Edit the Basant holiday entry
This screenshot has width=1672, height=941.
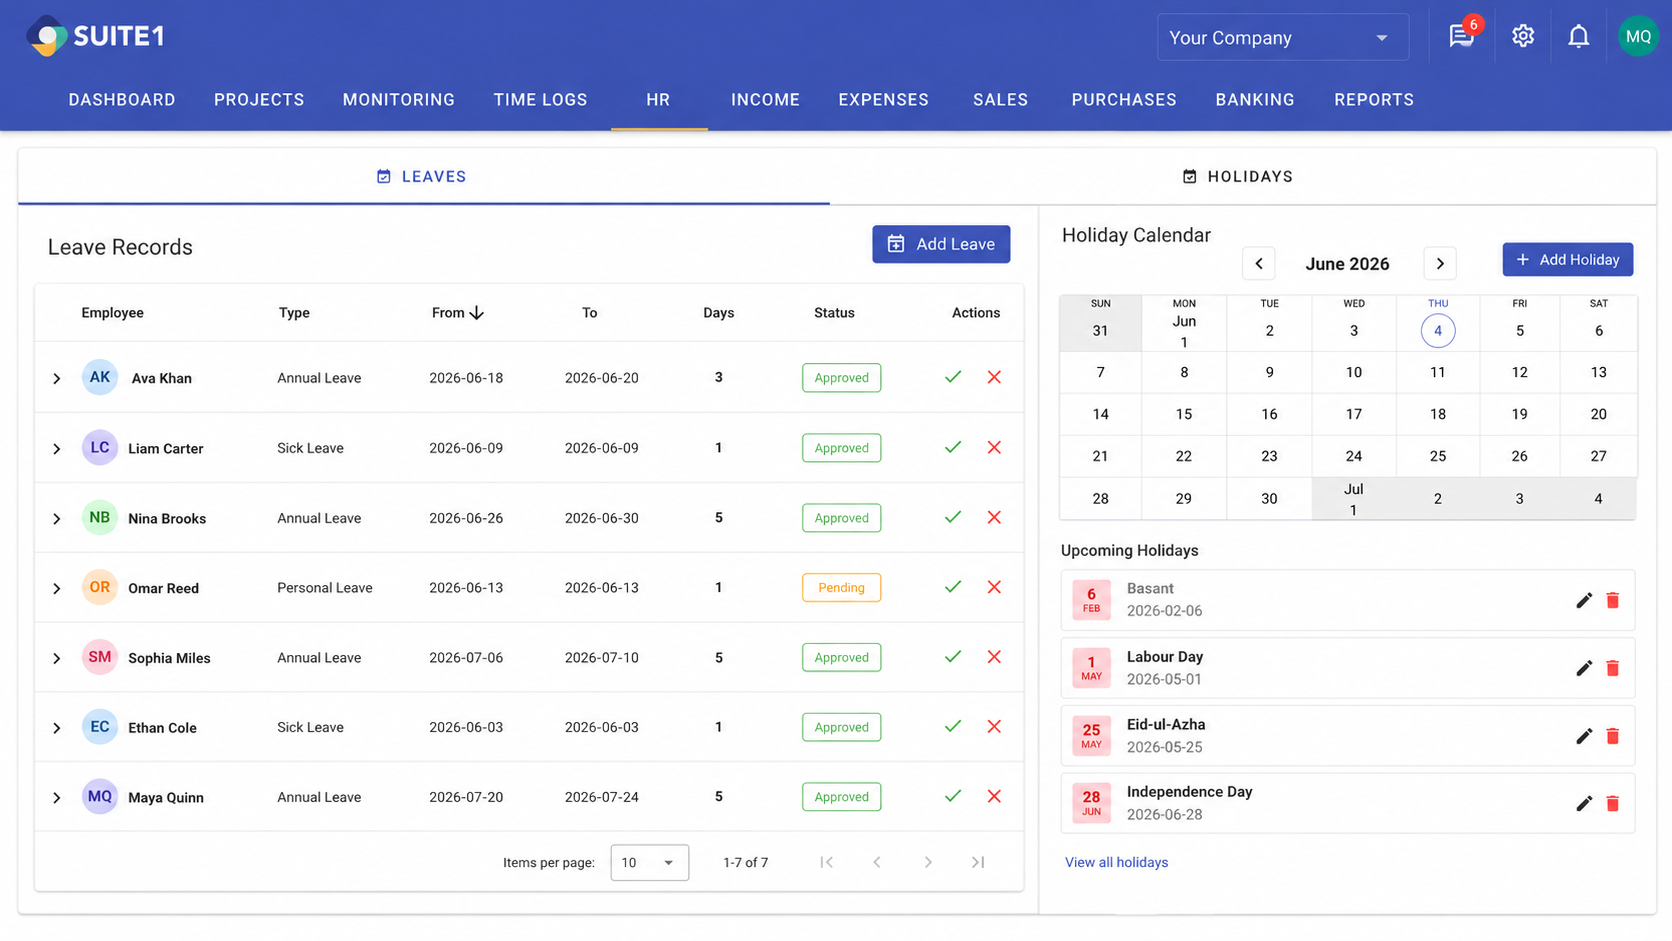1584,600
